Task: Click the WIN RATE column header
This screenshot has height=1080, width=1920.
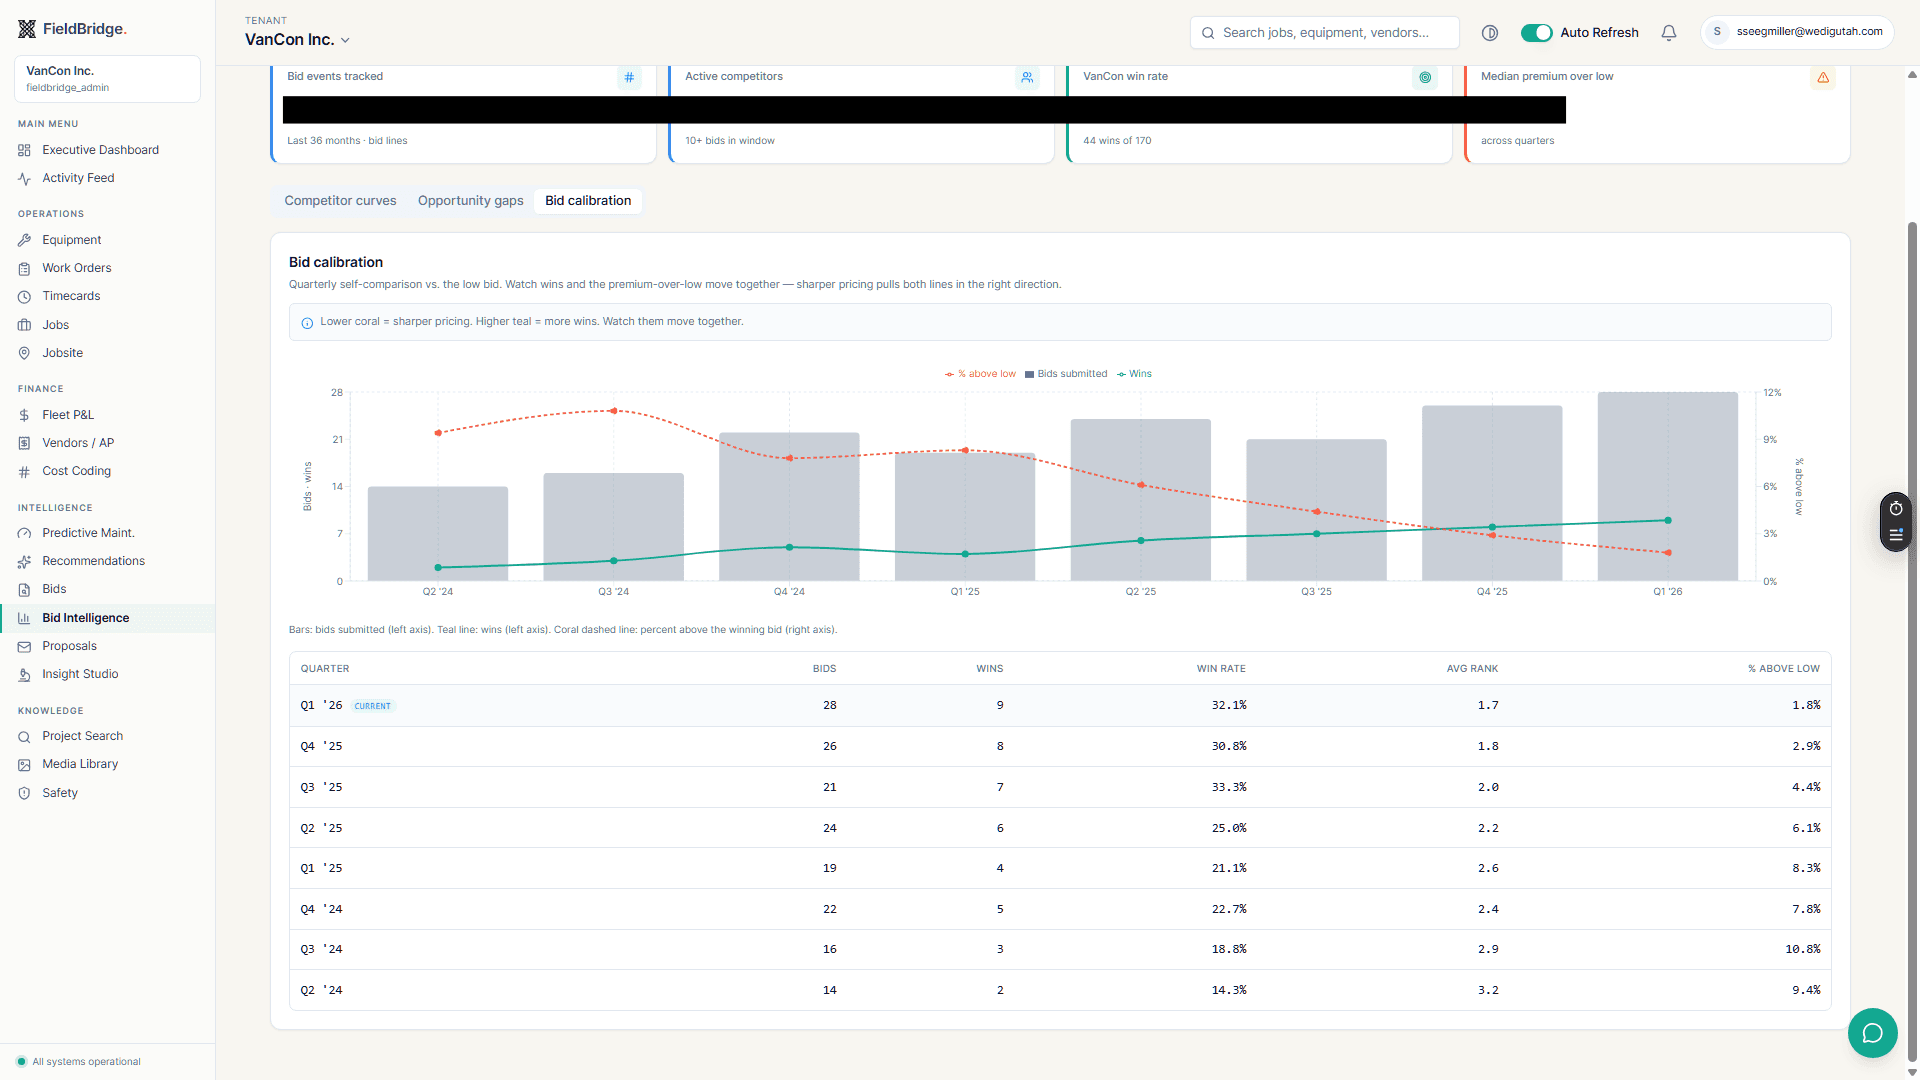Action: point(1221,669)
